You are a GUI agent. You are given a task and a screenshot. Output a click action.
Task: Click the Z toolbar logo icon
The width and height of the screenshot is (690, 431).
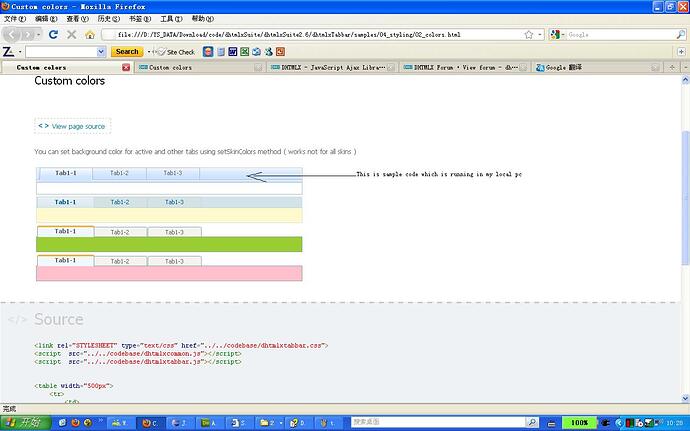(x=8, y=52)
